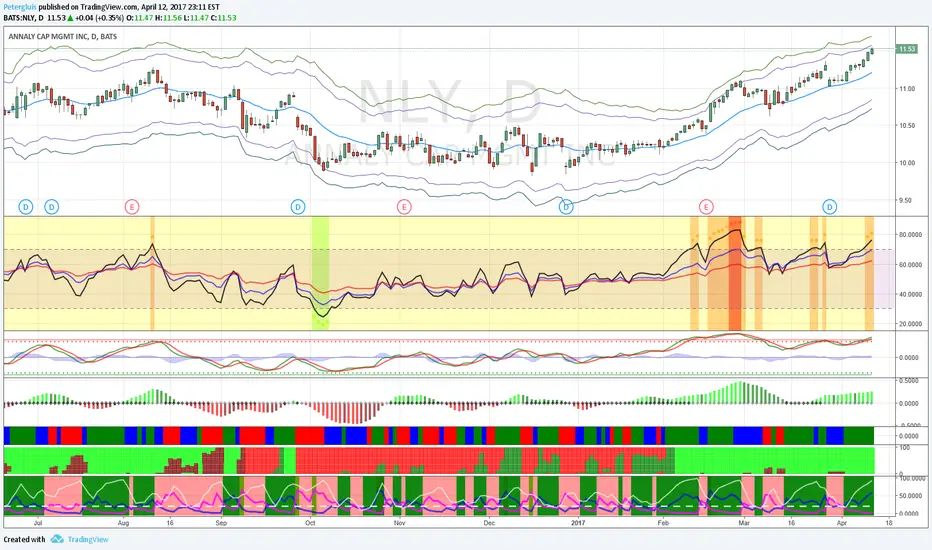
Task: Click the TradingView cloud logo icon
Action: pyautogui.click(x=57, y=539)
